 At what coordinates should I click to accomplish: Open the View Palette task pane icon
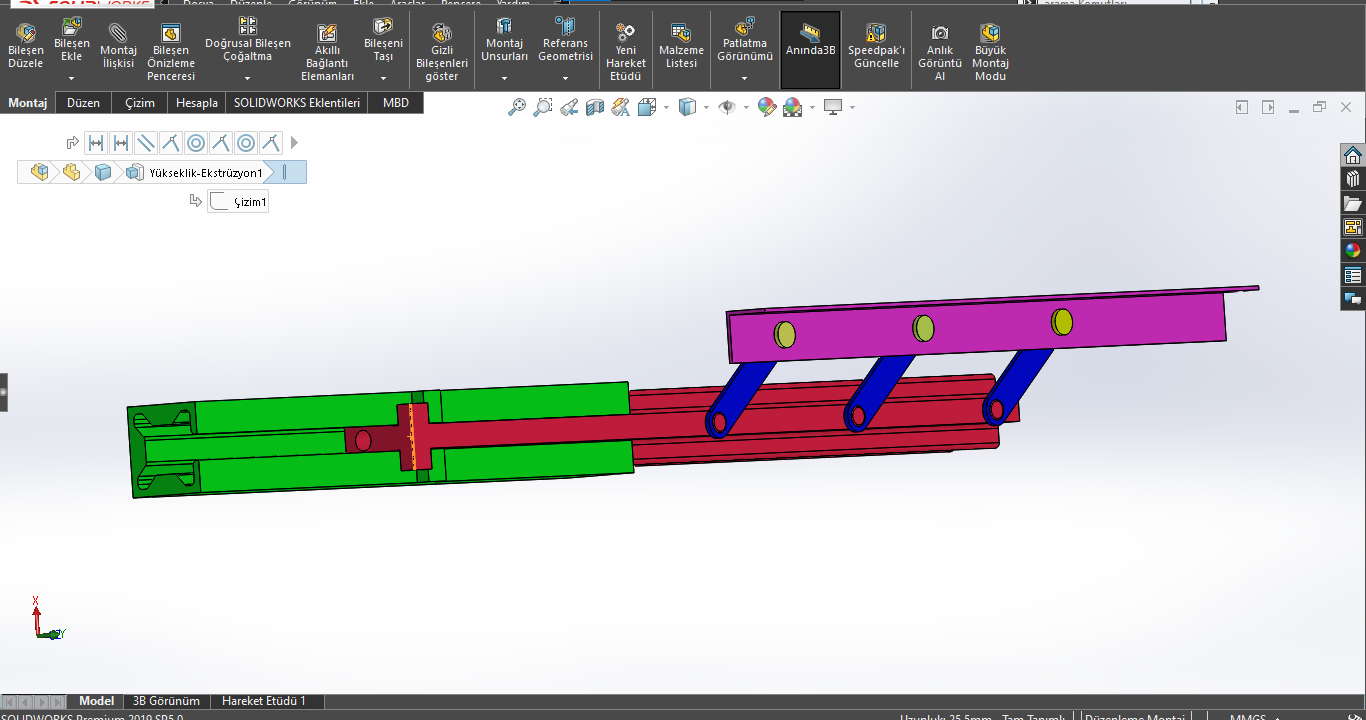(x=1353, y=227)
